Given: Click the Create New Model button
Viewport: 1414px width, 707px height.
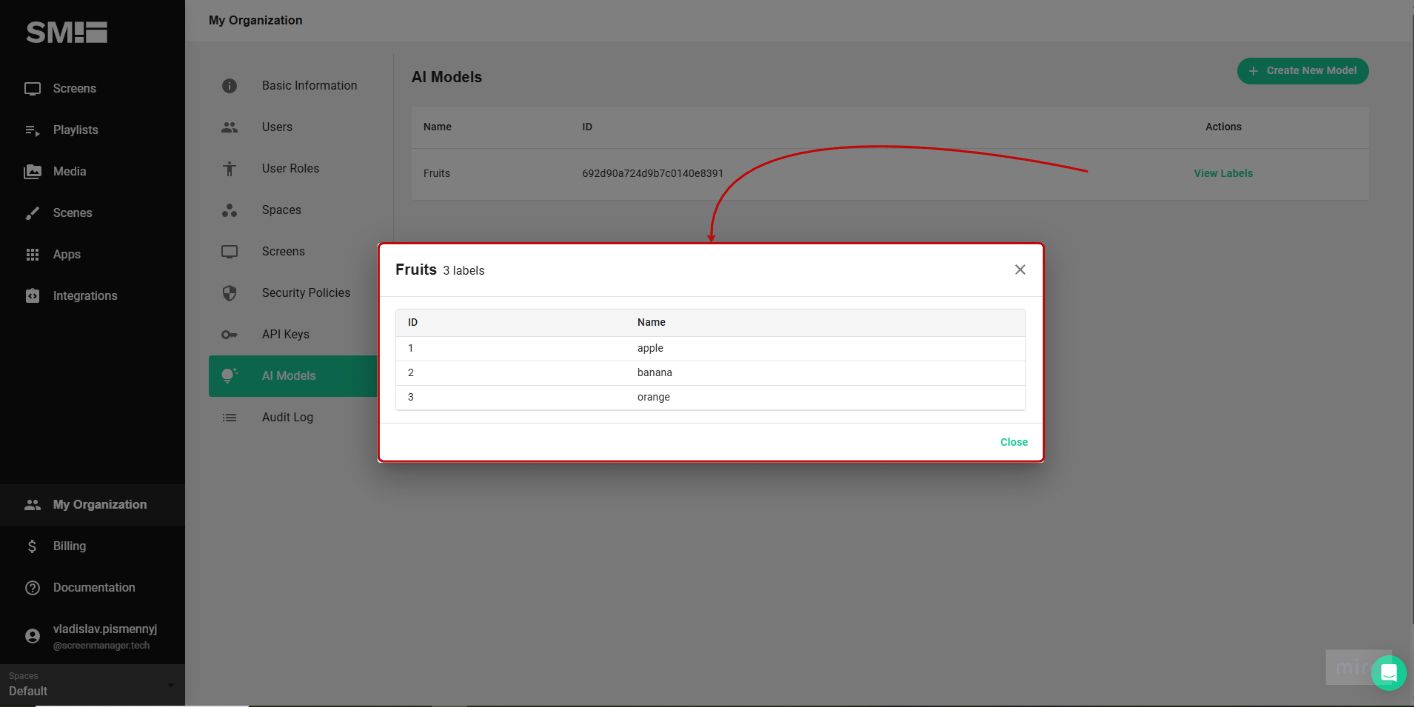Looking at the screenshot, I should (1303, 71).
